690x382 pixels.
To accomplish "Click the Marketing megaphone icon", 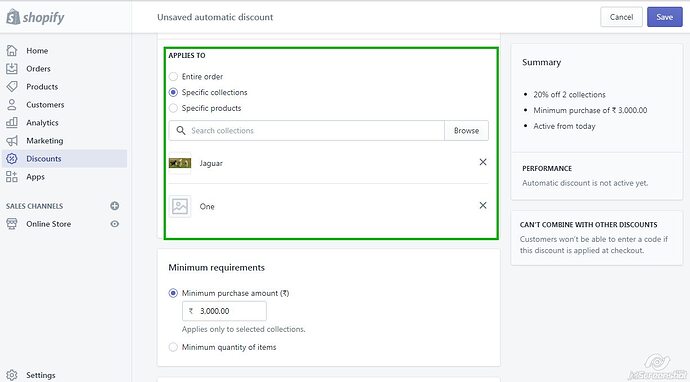I will [12, 141].
